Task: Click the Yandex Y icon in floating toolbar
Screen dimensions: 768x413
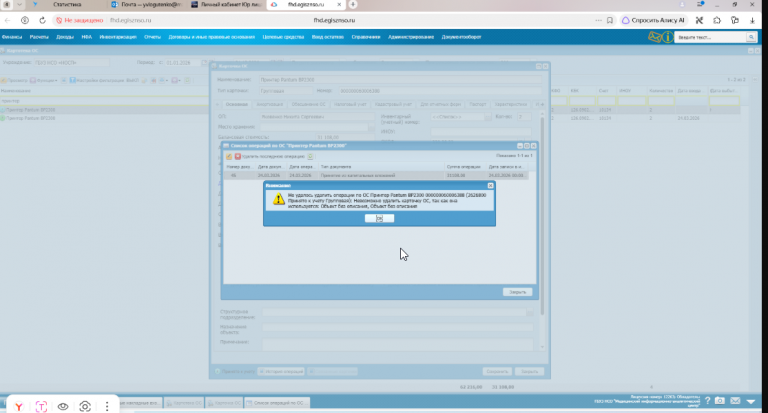Action: (19, 407)
